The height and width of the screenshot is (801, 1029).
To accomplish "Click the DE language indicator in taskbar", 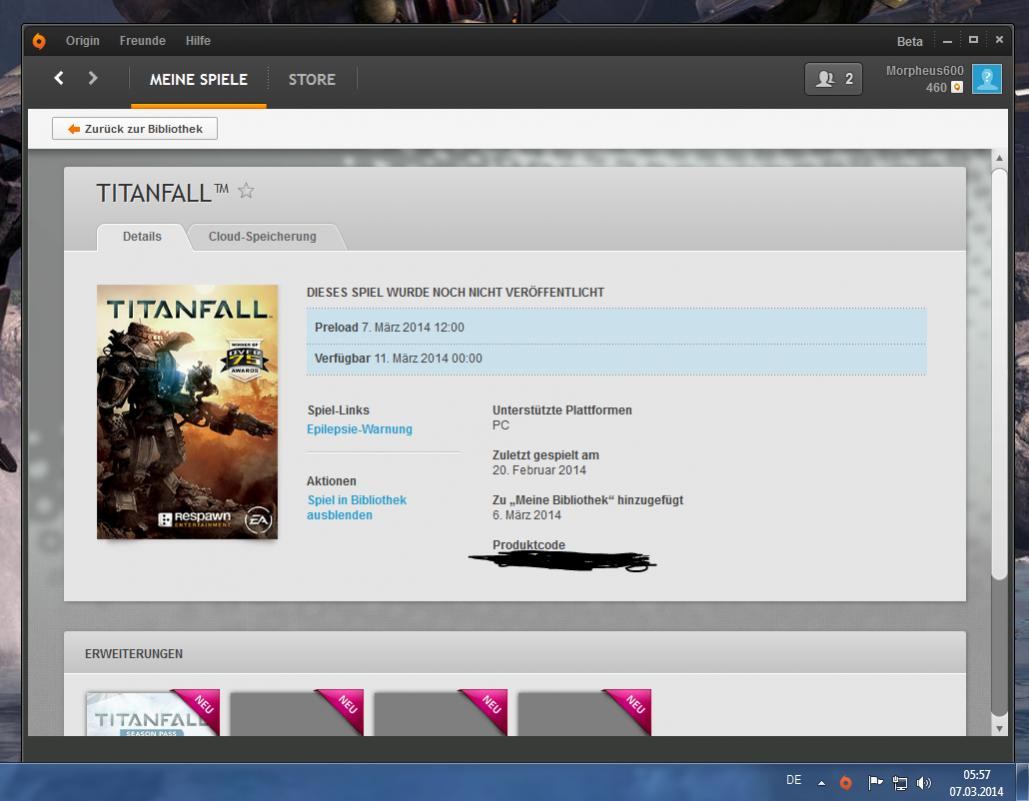I will [793, 780].
